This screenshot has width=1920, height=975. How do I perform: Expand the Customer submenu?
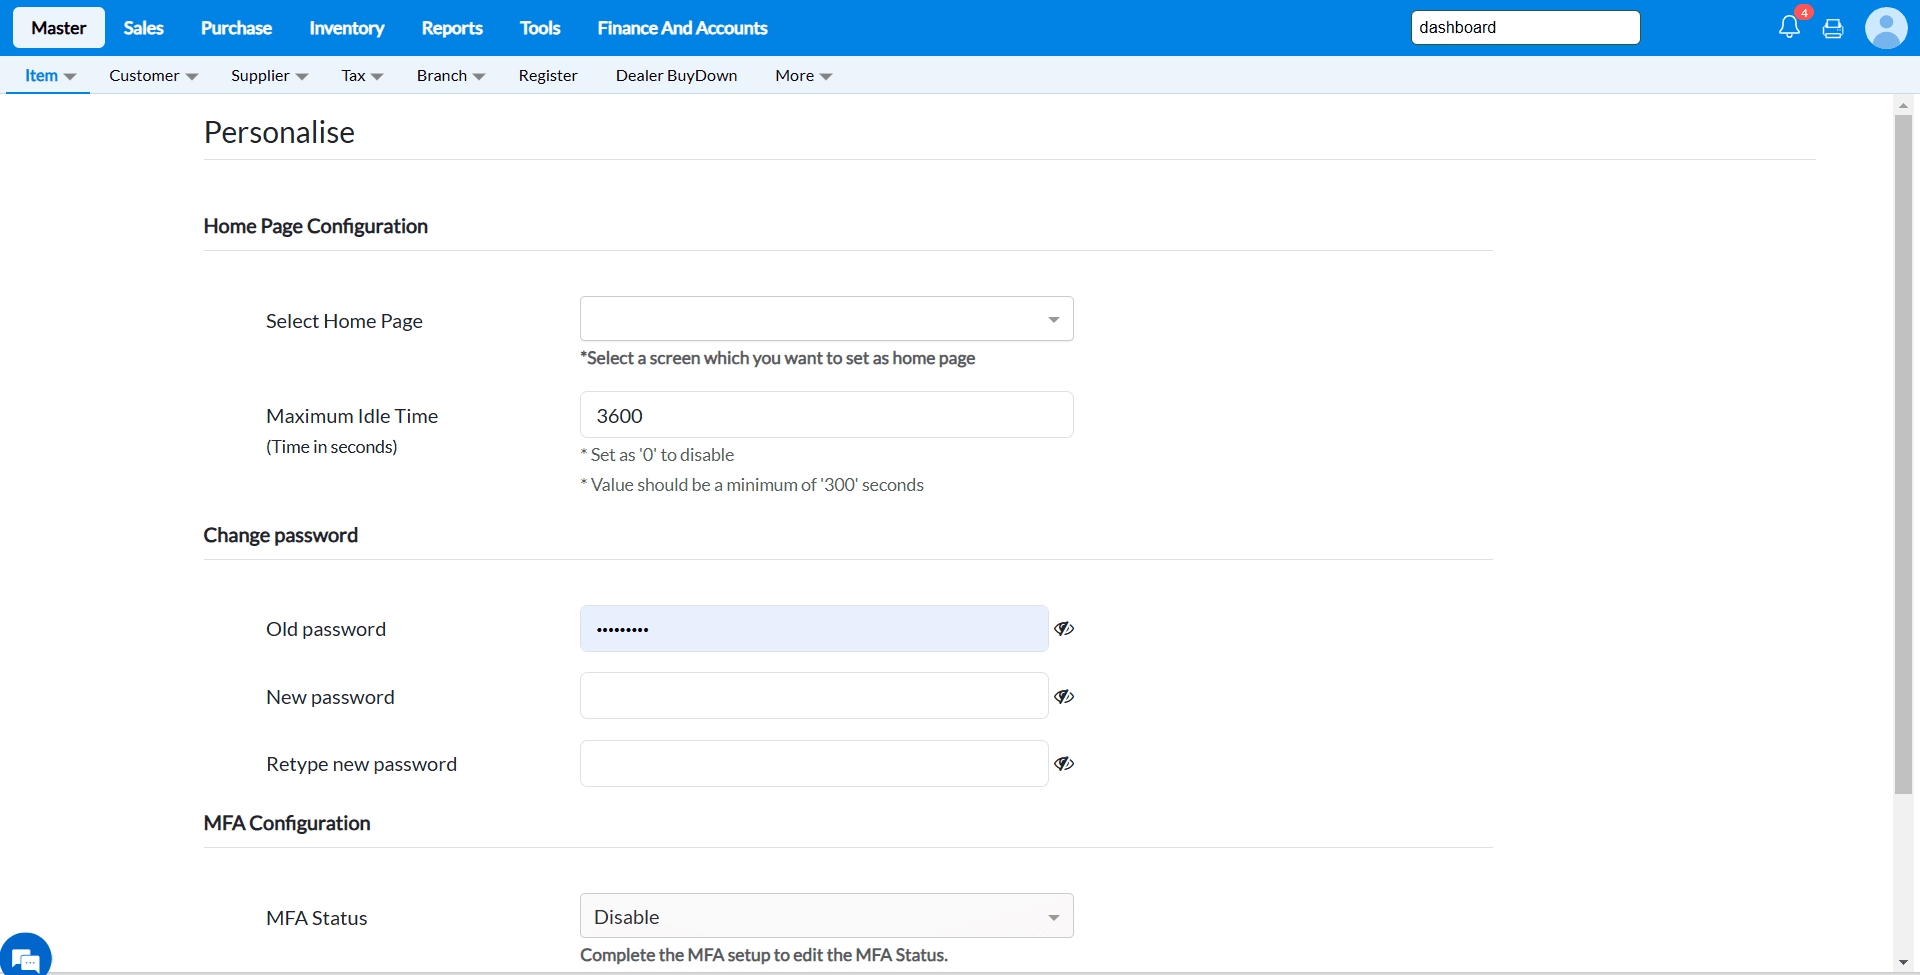tap(153, 76)
